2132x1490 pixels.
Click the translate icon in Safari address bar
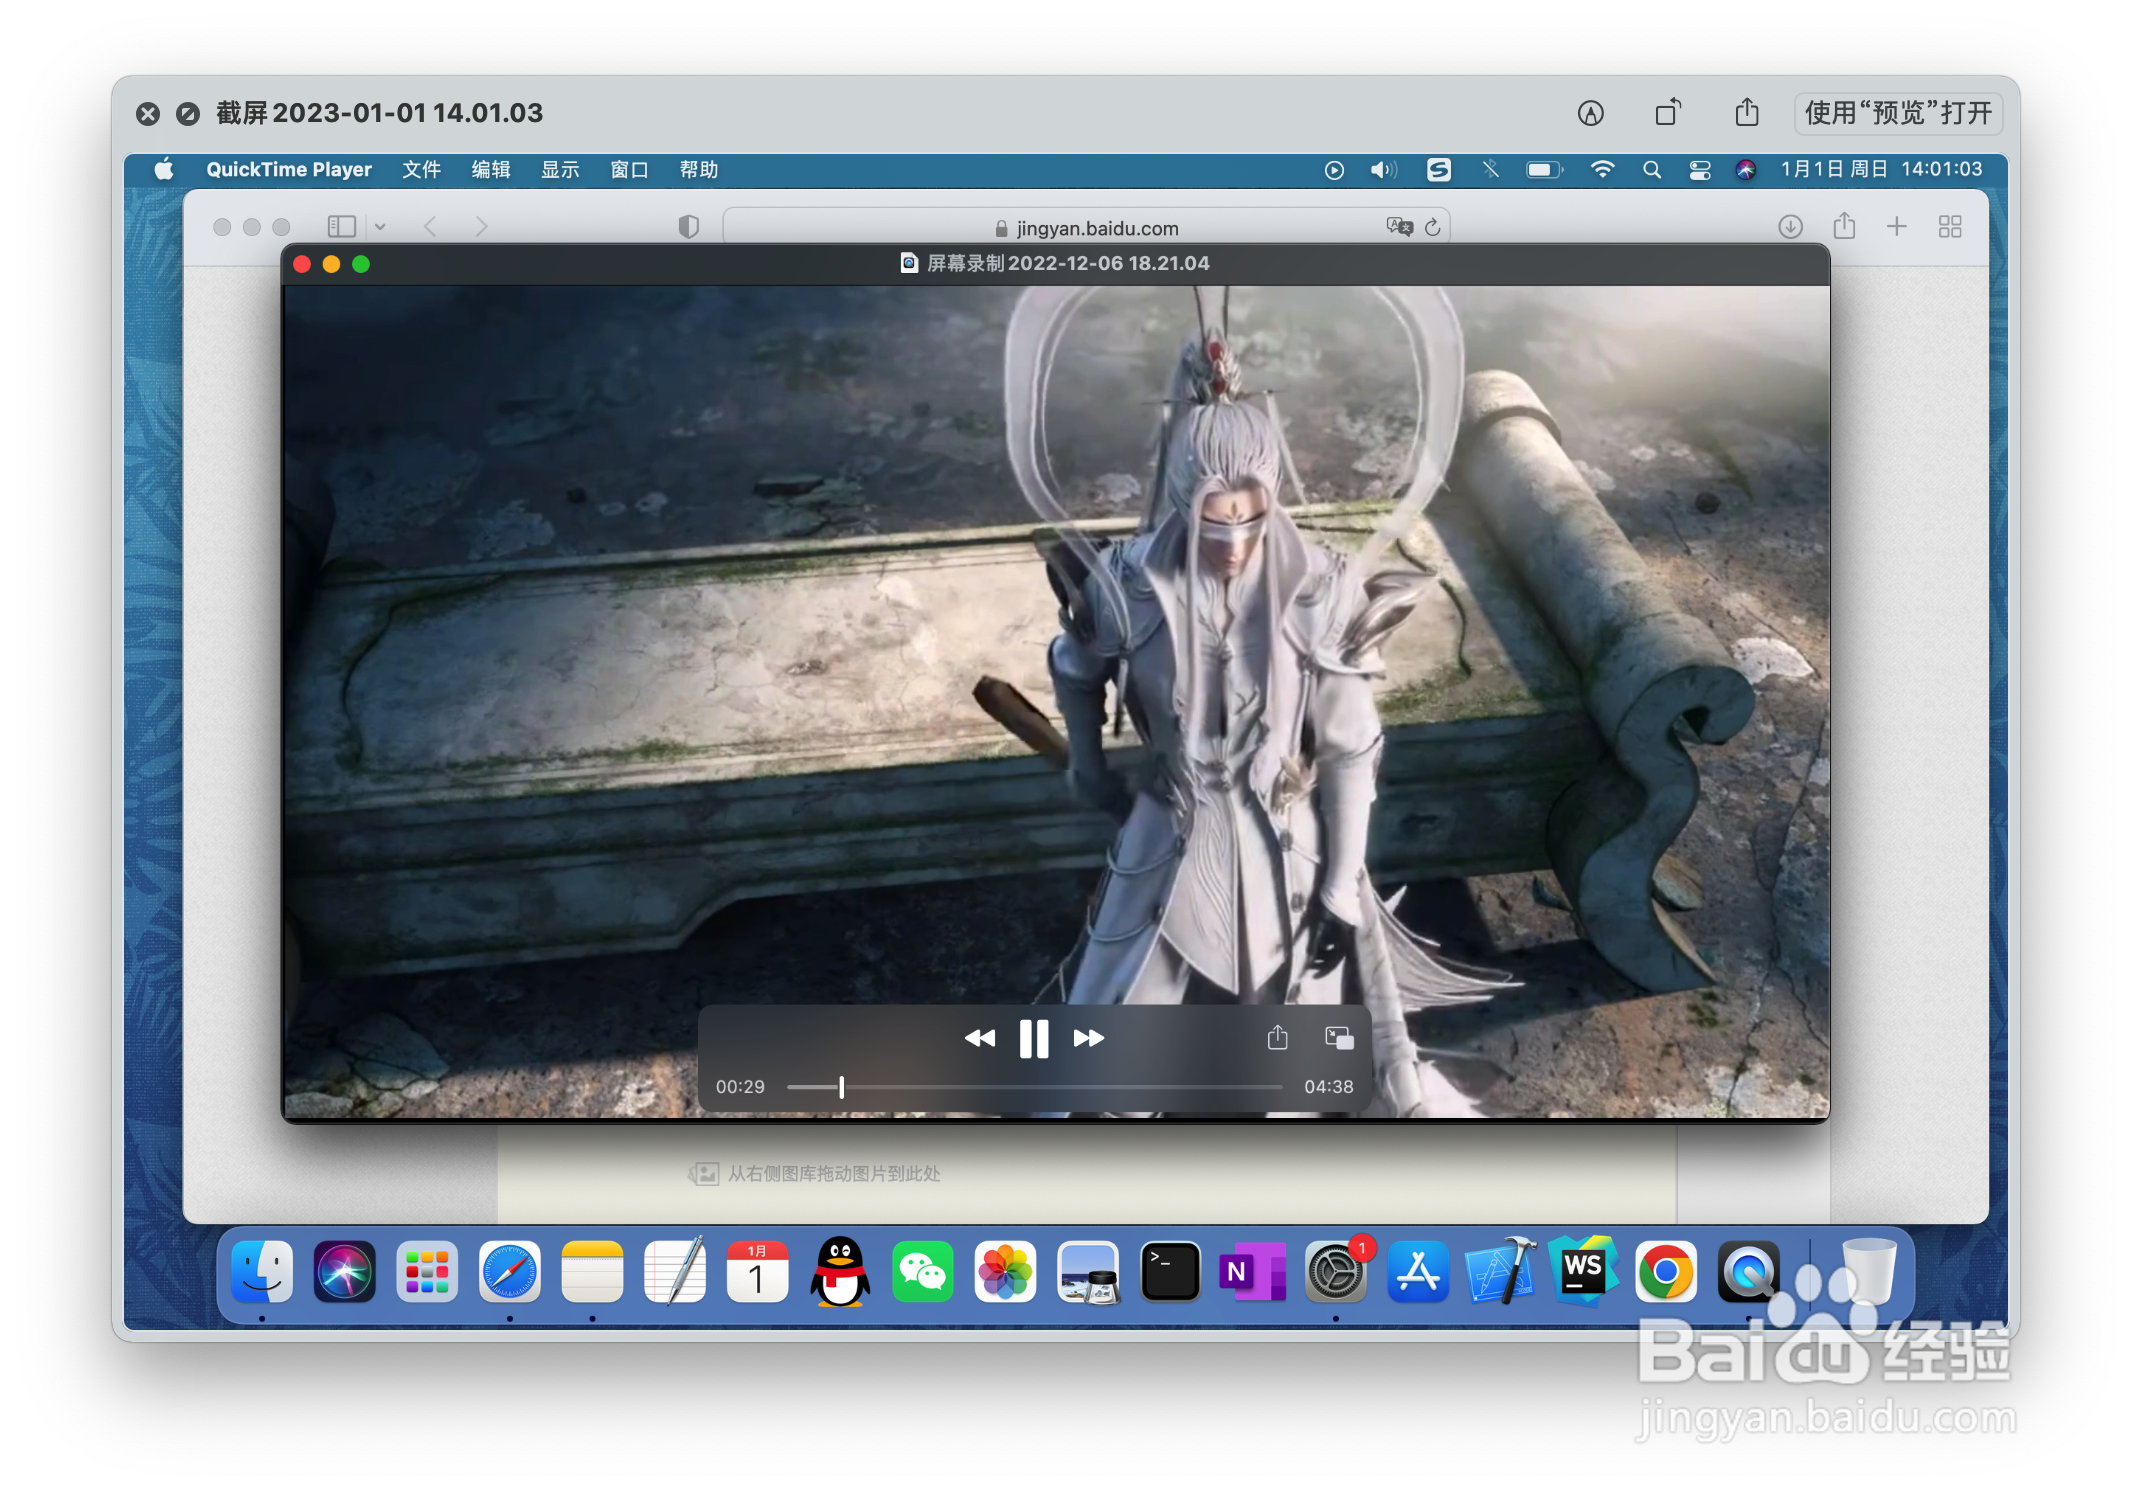[1399, 227]
